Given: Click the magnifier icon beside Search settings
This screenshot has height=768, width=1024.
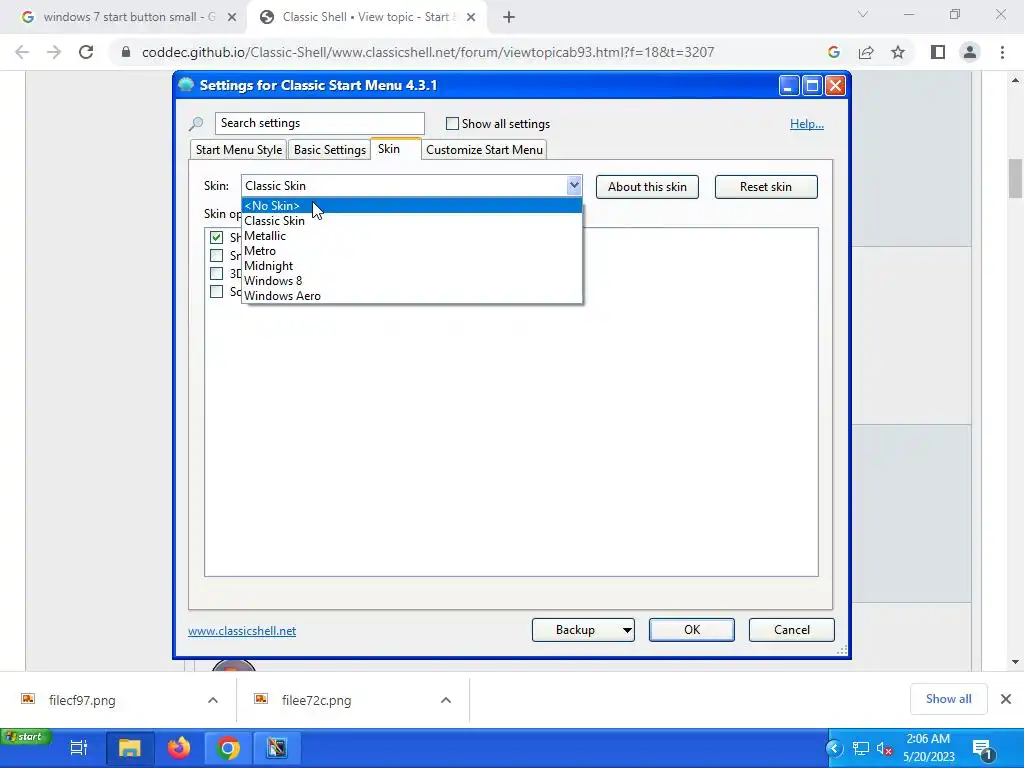Looking at the screenshot, I should (x=196, y=123).
